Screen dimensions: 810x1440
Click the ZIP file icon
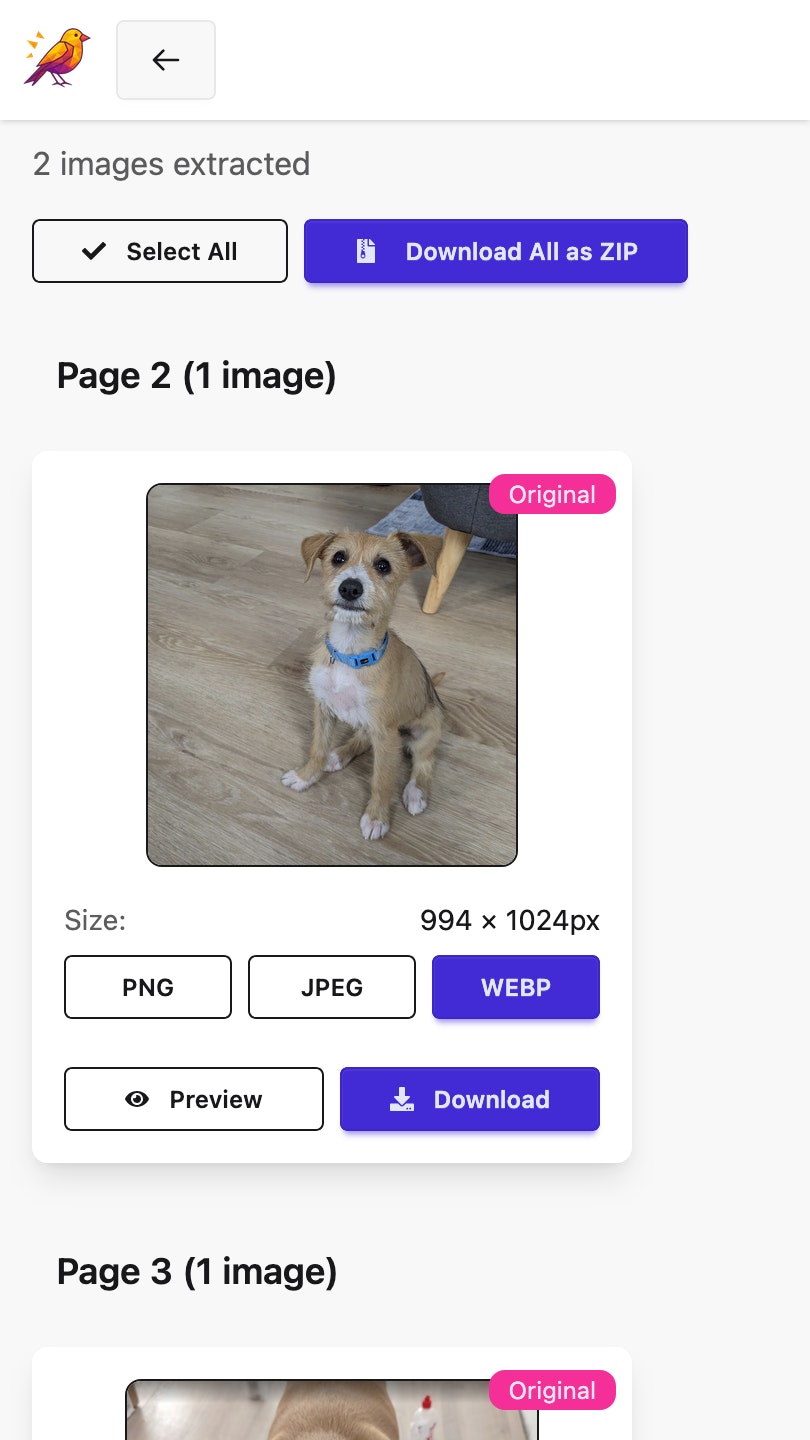(367, 251)
